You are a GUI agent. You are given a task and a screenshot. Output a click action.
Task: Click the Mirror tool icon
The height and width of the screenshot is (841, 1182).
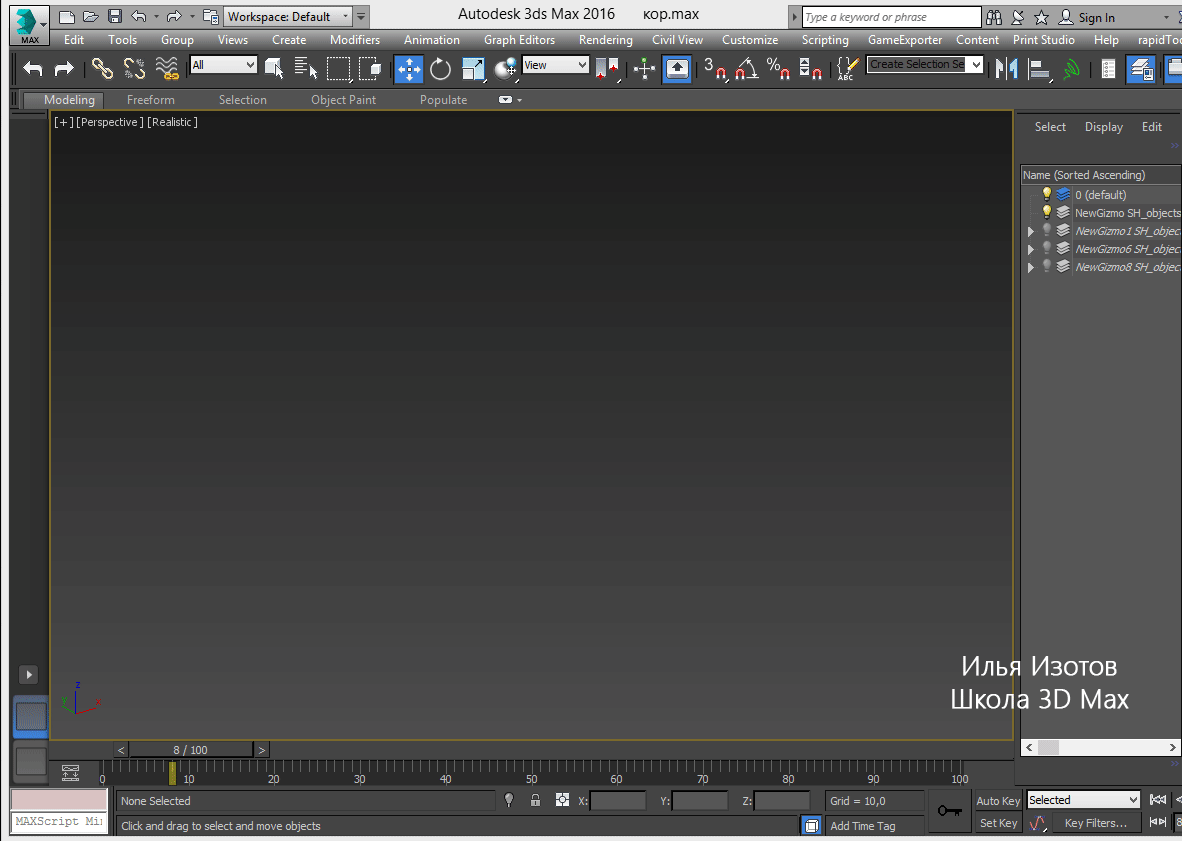(1004, 68)
